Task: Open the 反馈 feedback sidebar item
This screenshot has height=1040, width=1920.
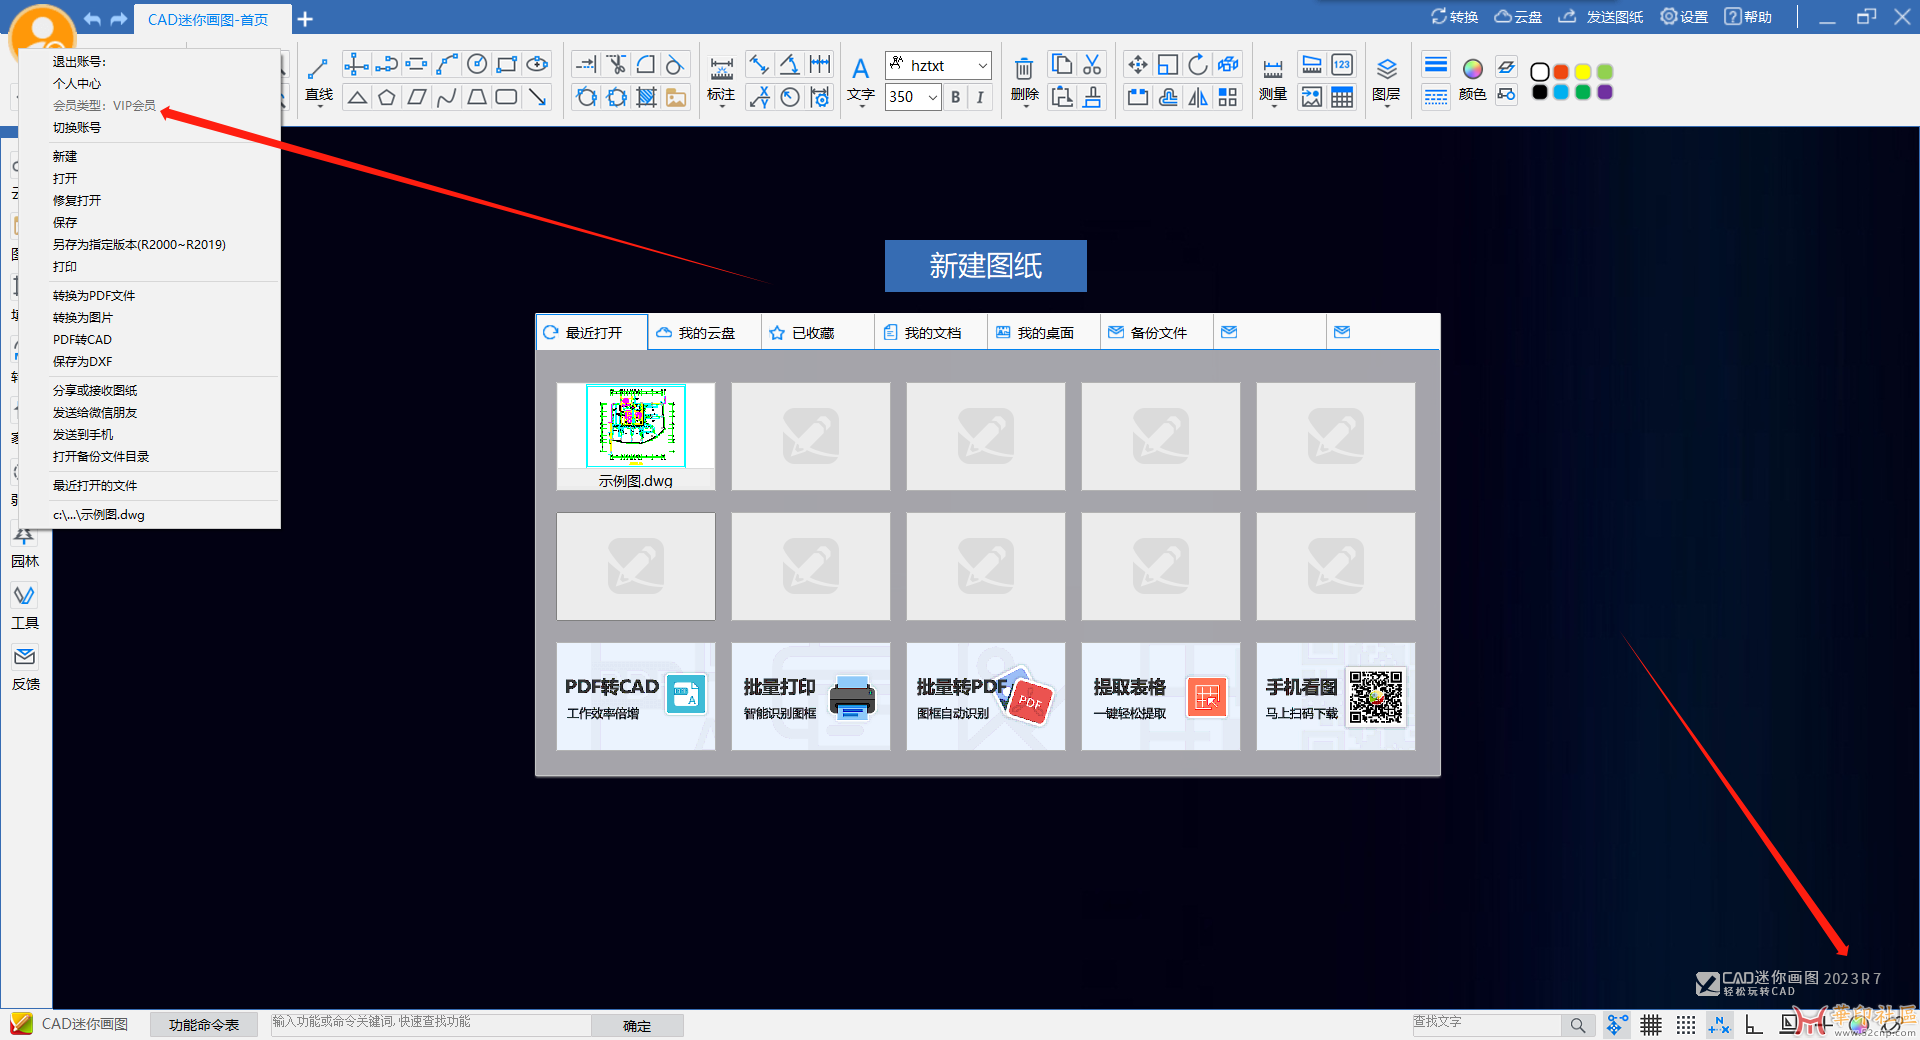Action: click(x=25, y=669)
